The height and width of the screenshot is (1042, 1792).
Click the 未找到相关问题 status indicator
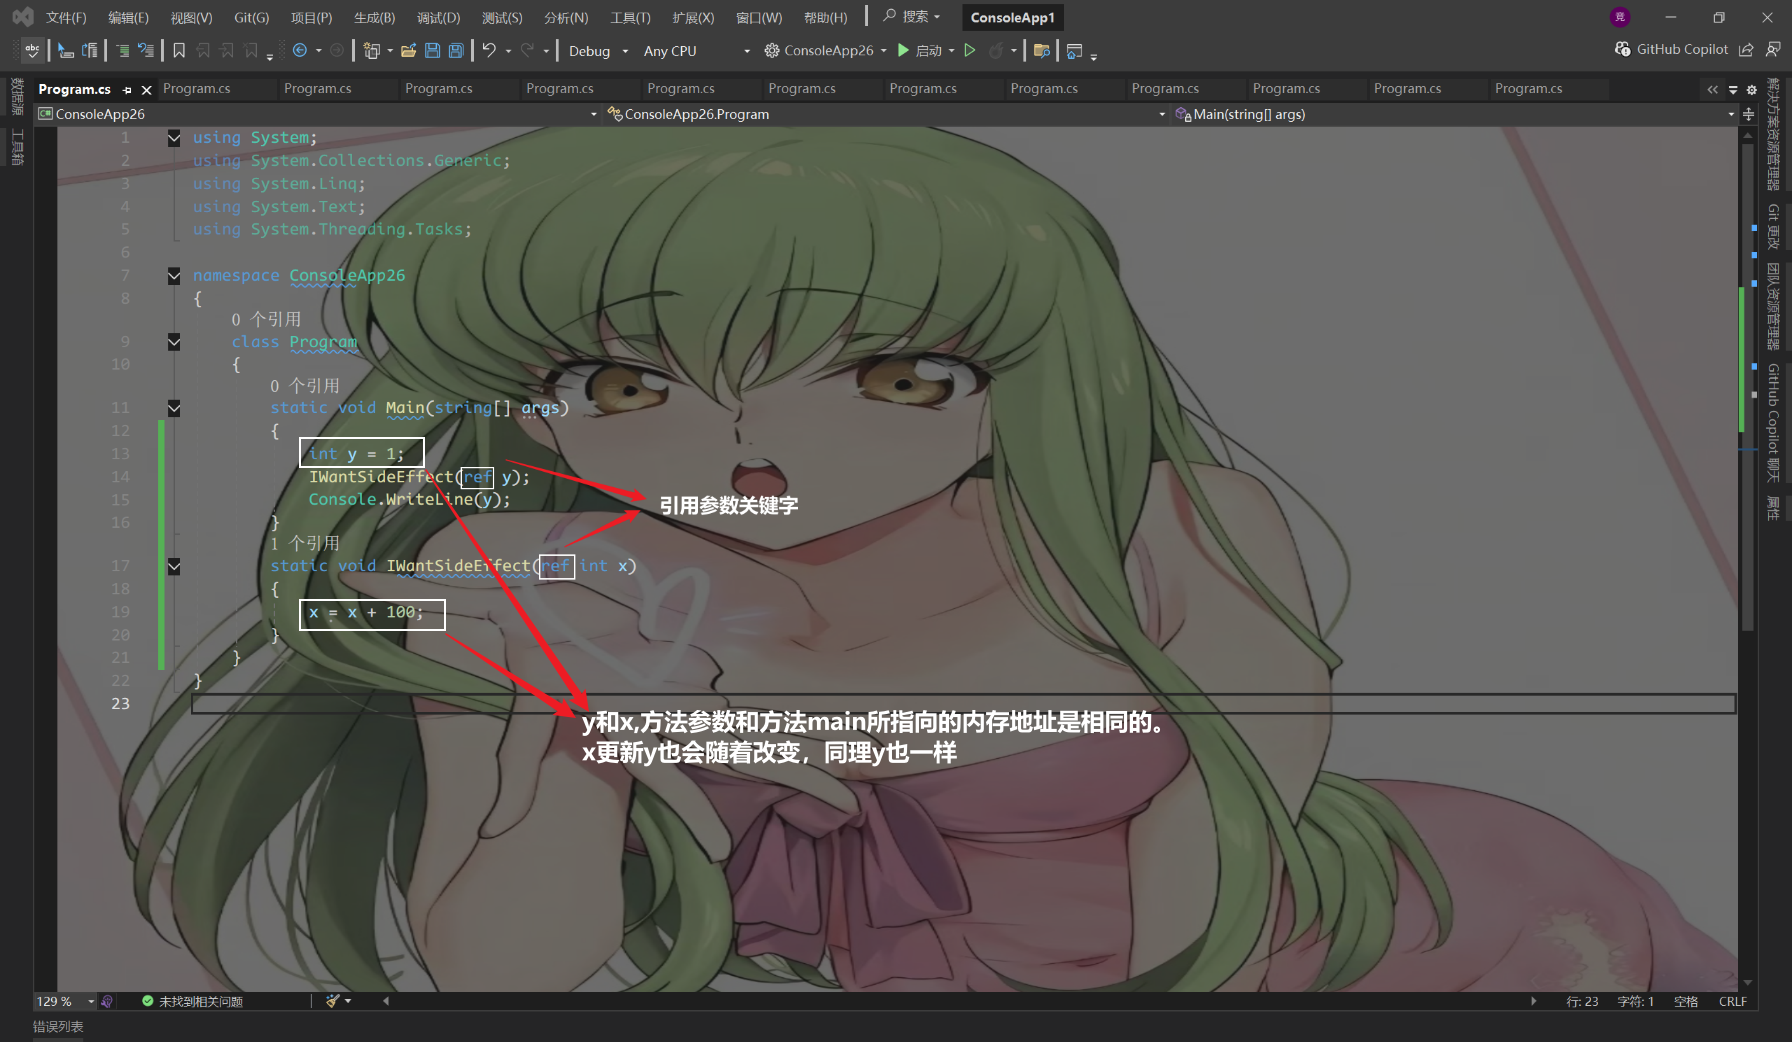[193, 1001]
